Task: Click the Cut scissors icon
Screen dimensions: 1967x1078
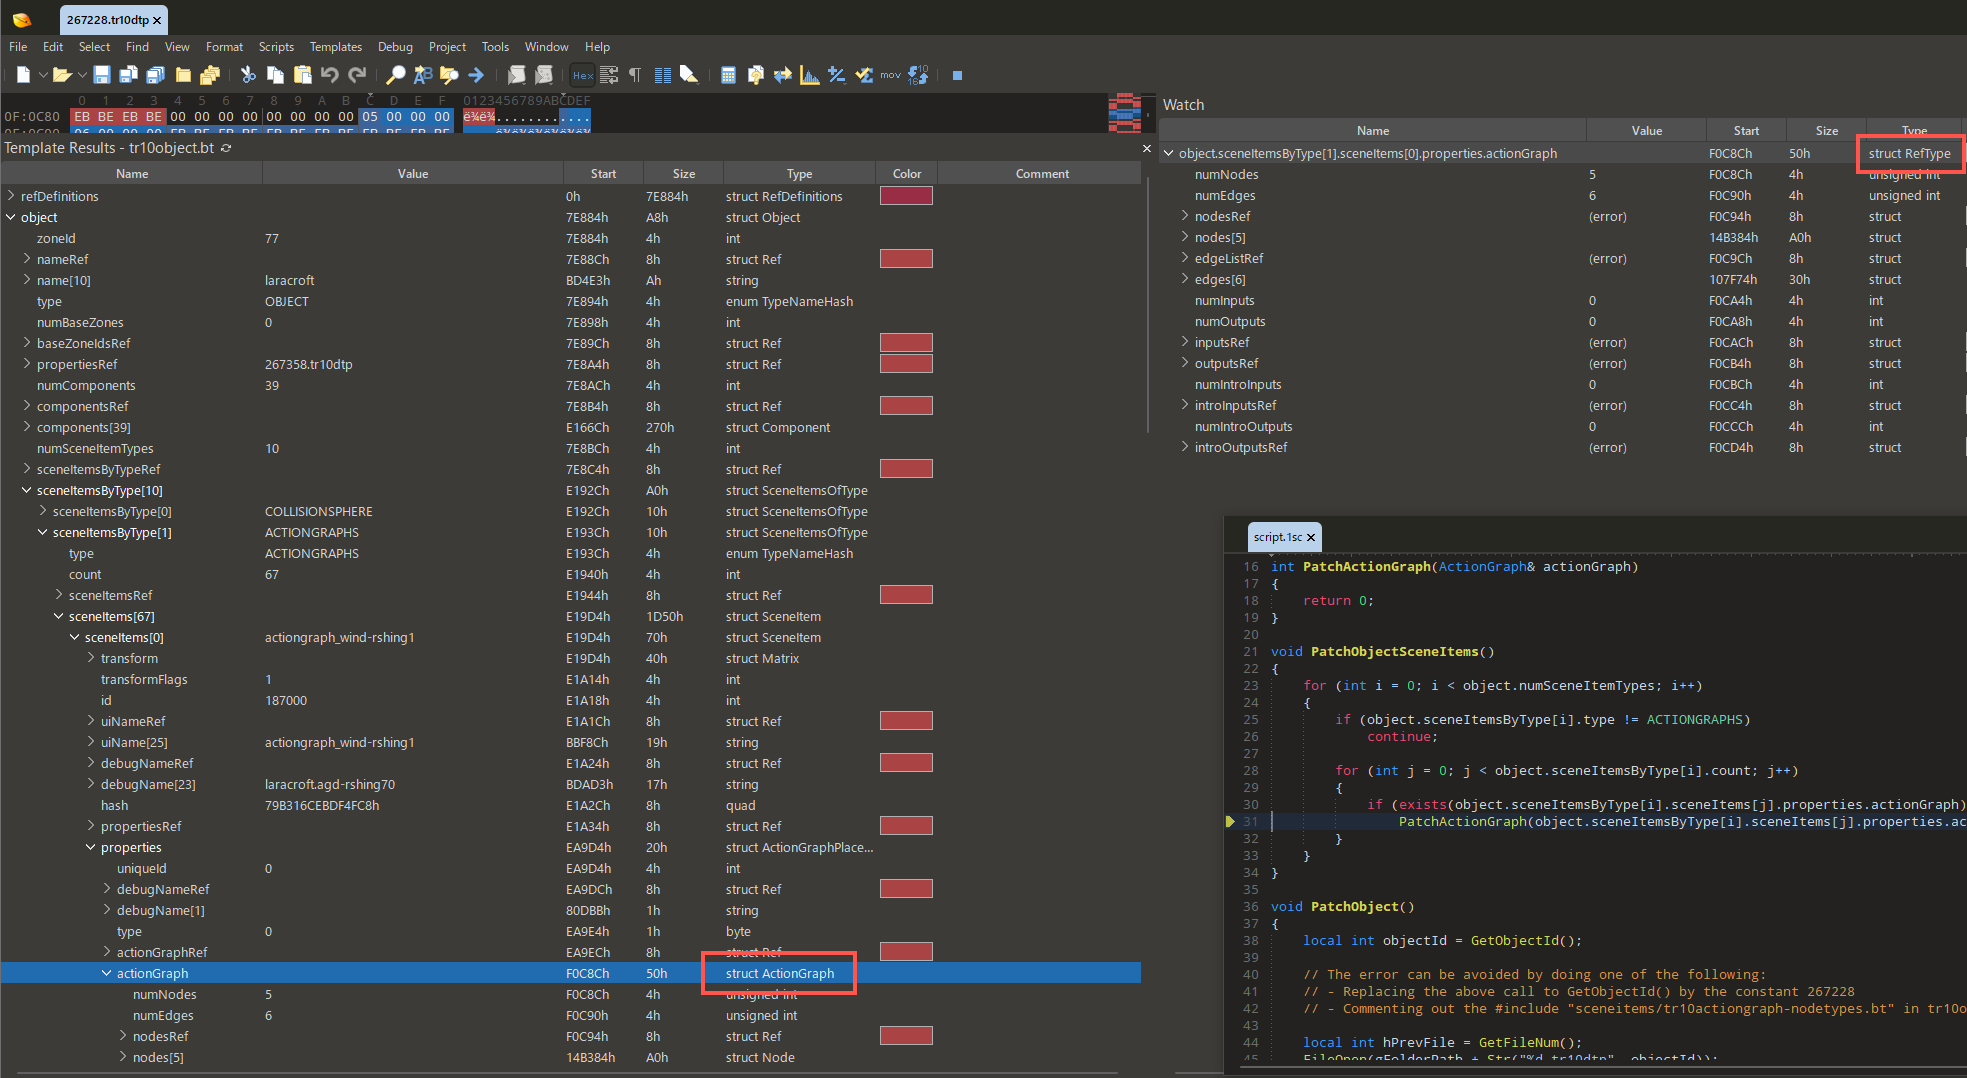Action: pyautogui.click(x=248, y=75)
